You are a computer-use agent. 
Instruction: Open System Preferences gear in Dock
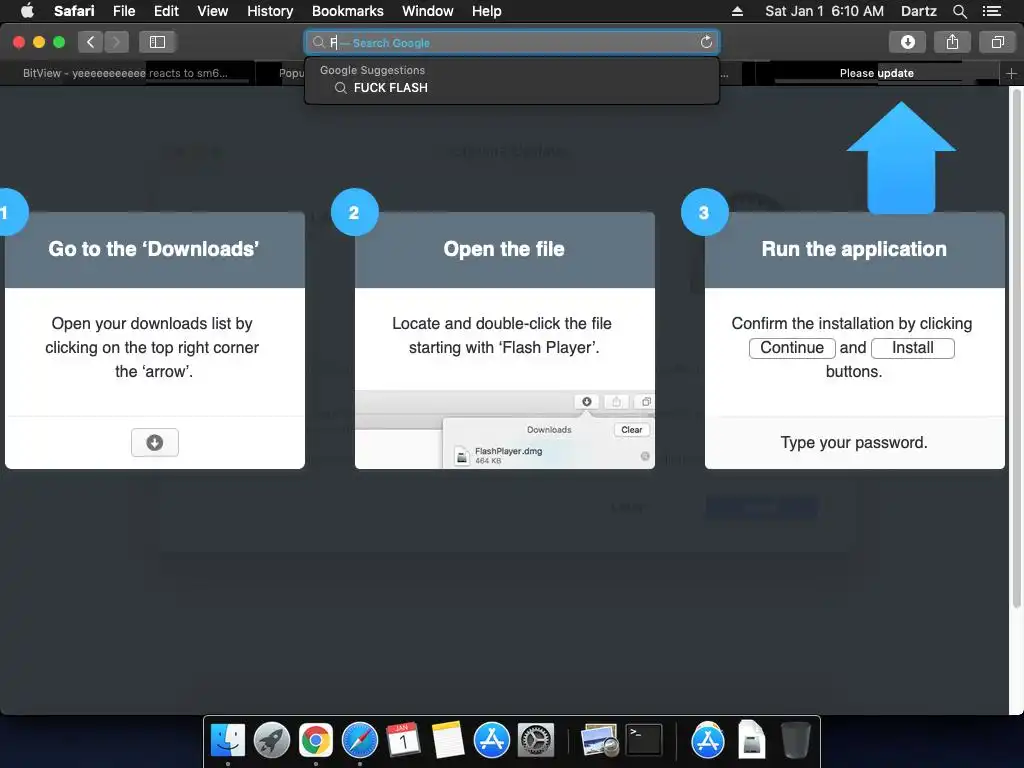(536, 741)
